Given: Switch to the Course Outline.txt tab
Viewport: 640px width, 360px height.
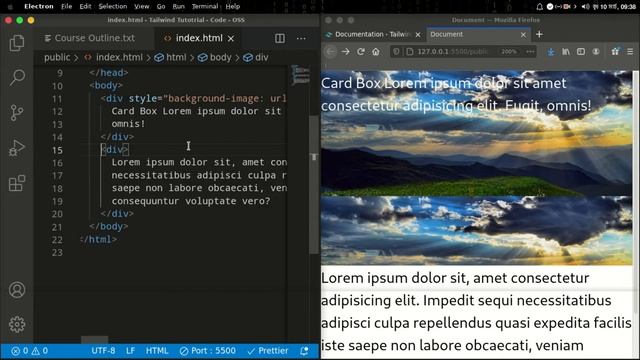Looking at the screenshot, I should click(x=90, y=38).
